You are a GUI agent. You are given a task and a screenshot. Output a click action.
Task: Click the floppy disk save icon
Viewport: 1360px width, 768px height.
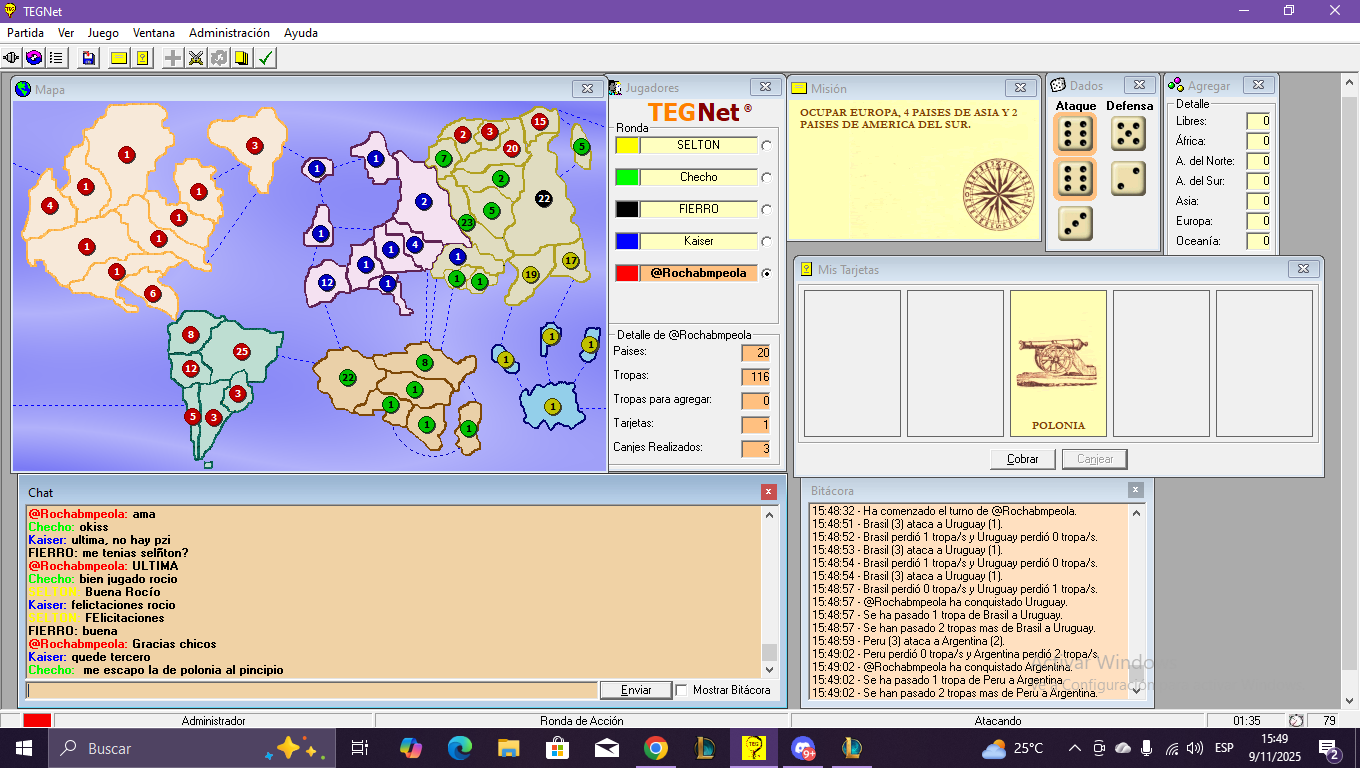pyautogui.click(x=89, y=58)
